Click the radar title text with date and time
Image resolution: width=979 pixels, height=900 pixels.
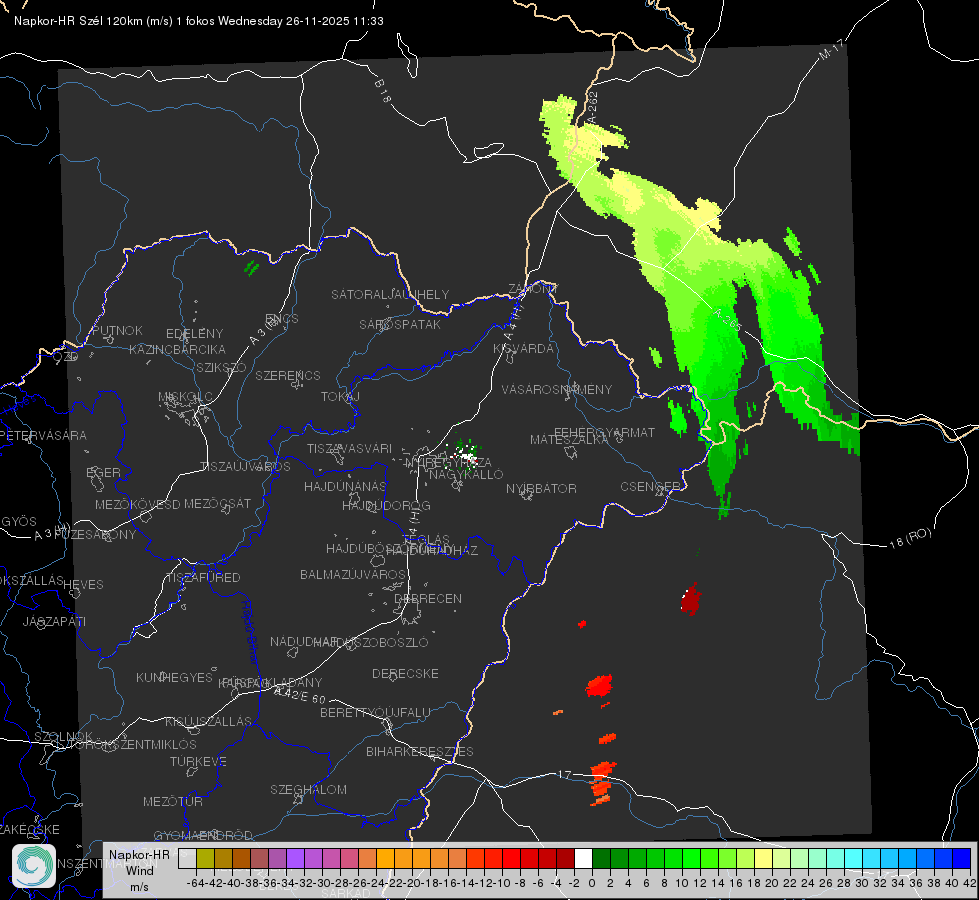point(199,21)
